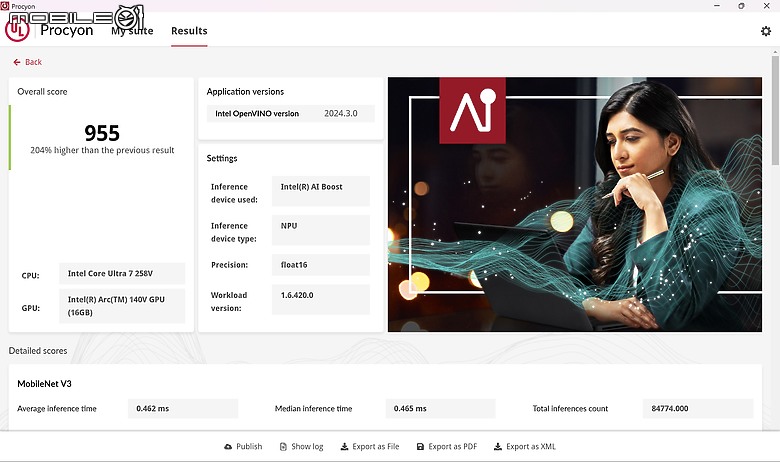The width and height of the screenshot is (780, 462).
Task: Click the MobileNet V3 heading
Action: click(44, 384)
